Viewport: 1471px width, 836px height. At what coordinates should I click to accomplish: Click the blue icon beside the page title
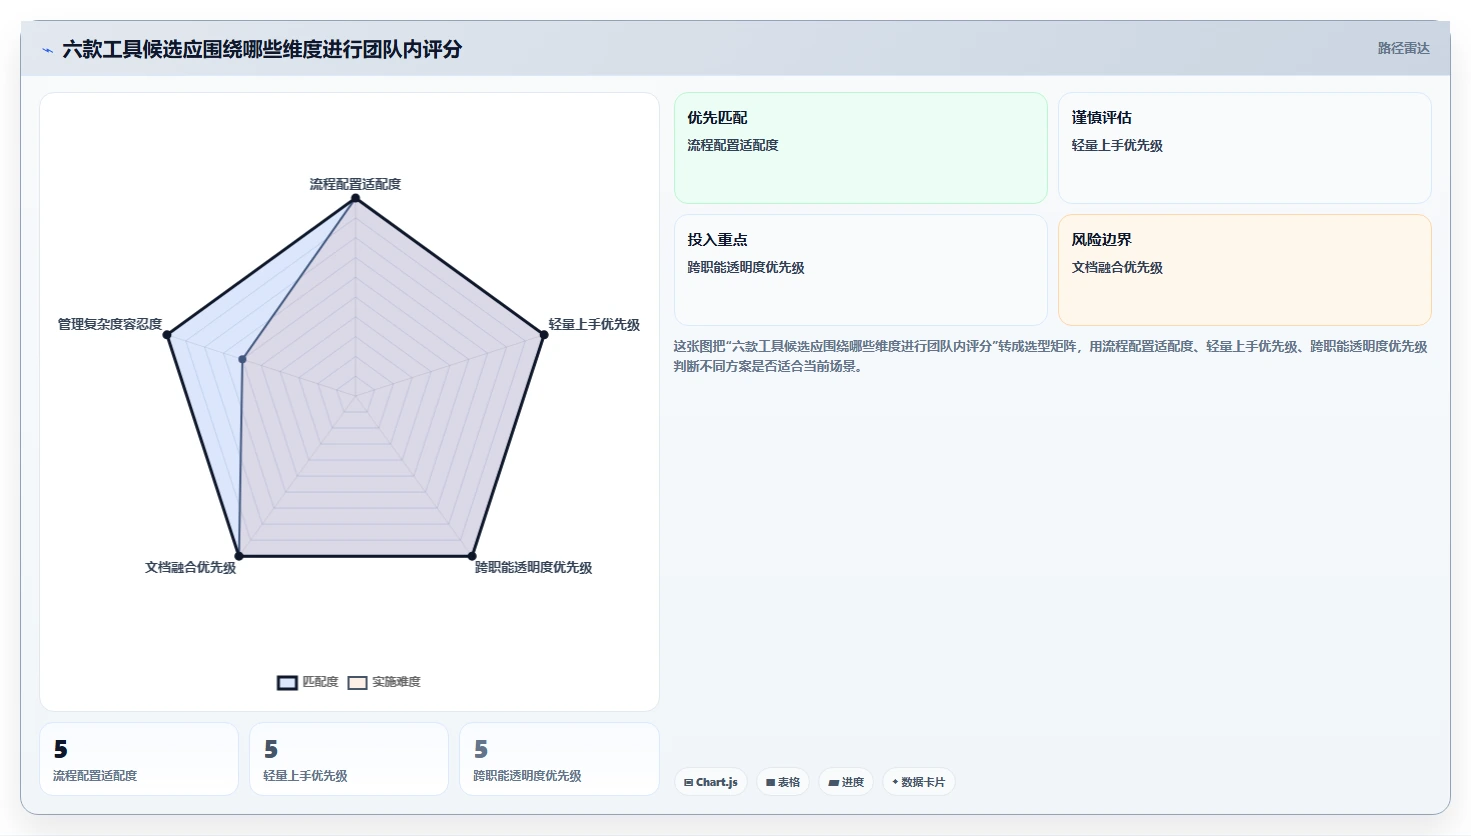pyautogui.click(x=47, y=50)
